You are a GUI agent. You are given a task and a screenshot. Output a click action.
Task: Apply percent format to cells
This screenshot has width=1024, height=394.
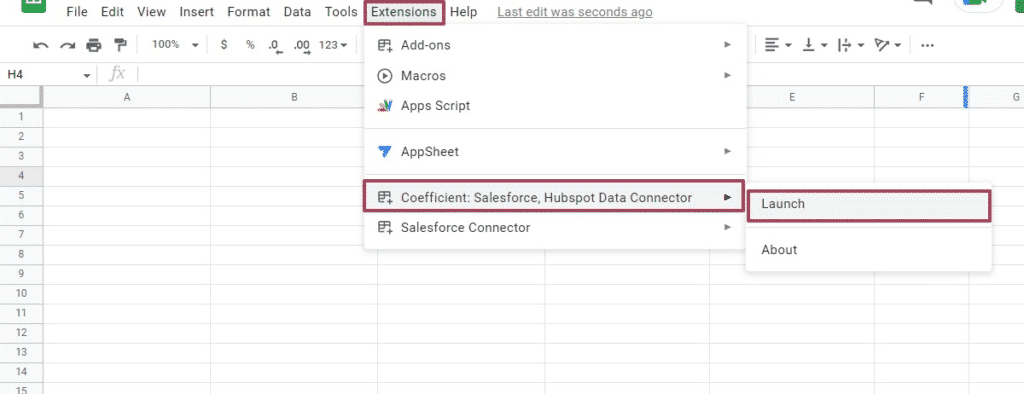pyautogui.click(x=250, y=44)
